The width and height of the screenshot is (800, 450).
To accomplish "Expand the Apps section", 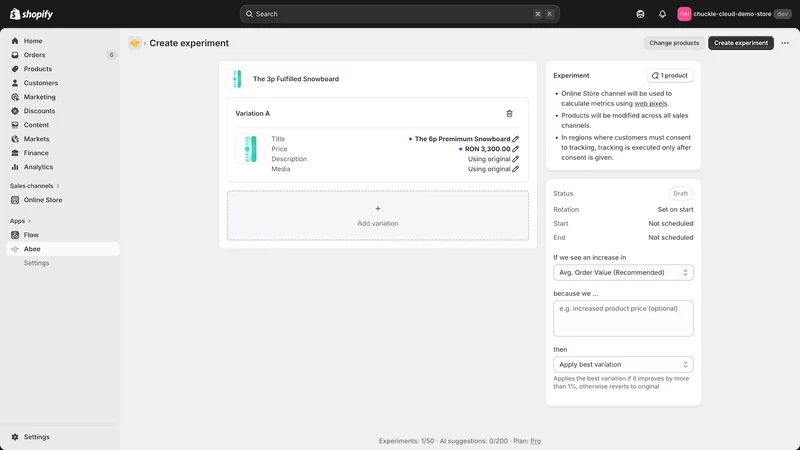I will tap(20, 221).
